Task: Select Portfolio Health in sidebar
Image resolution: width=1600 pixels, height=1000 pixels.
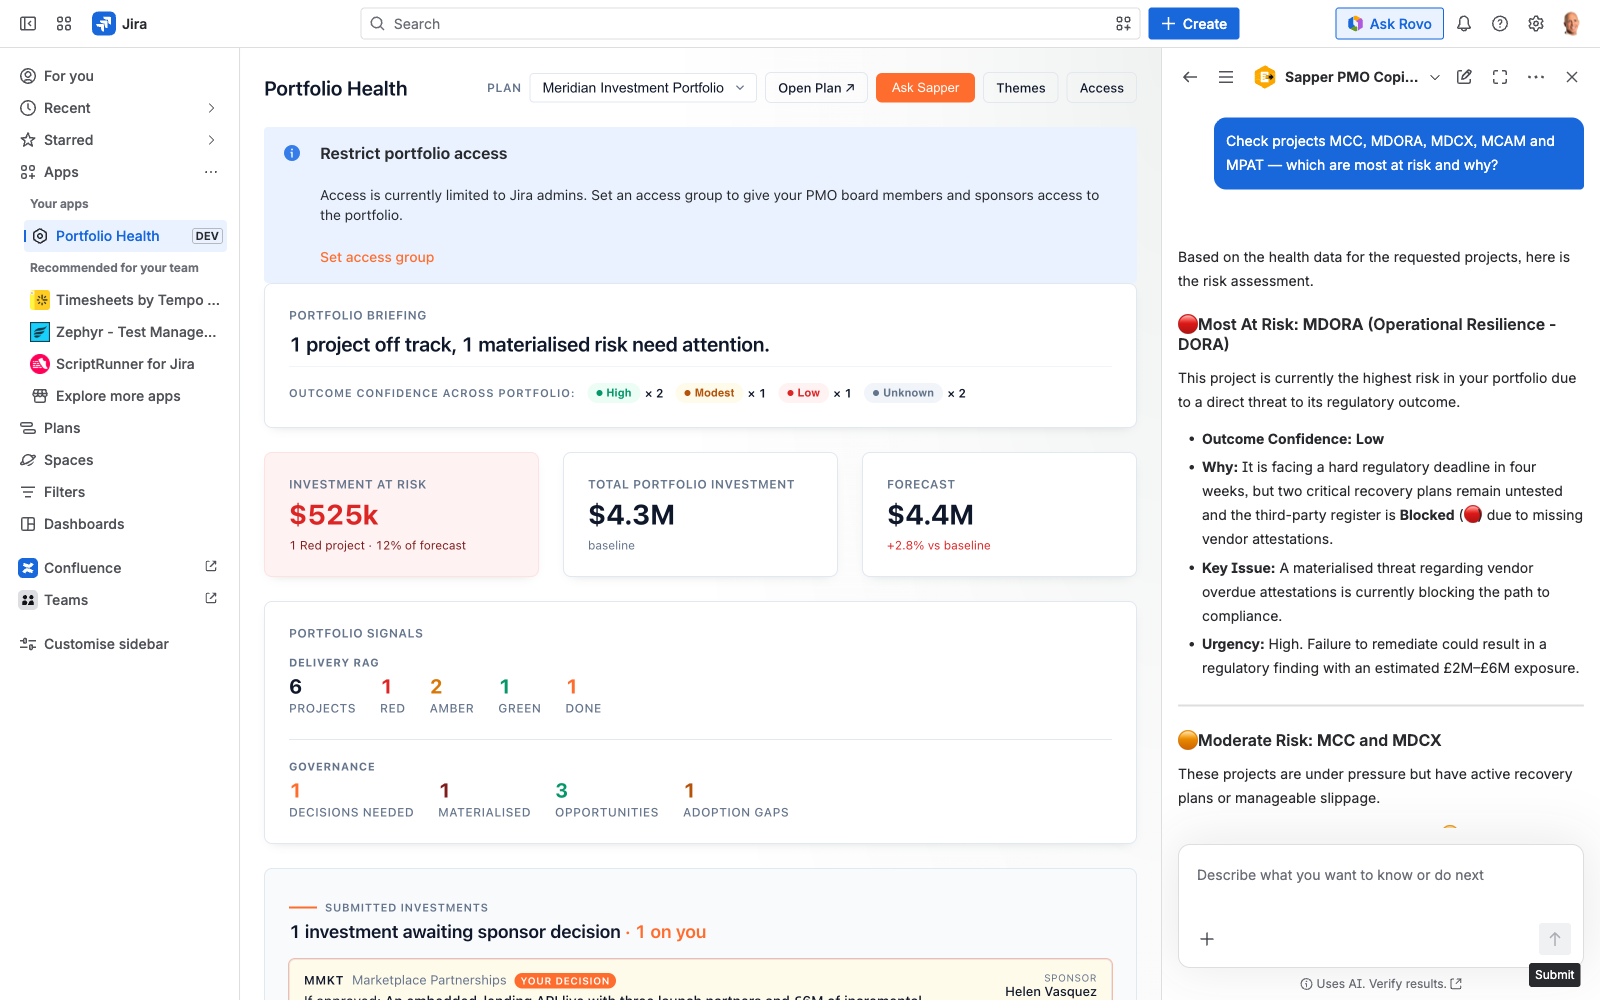Action: pyautogui.click(x=107, y=236)
